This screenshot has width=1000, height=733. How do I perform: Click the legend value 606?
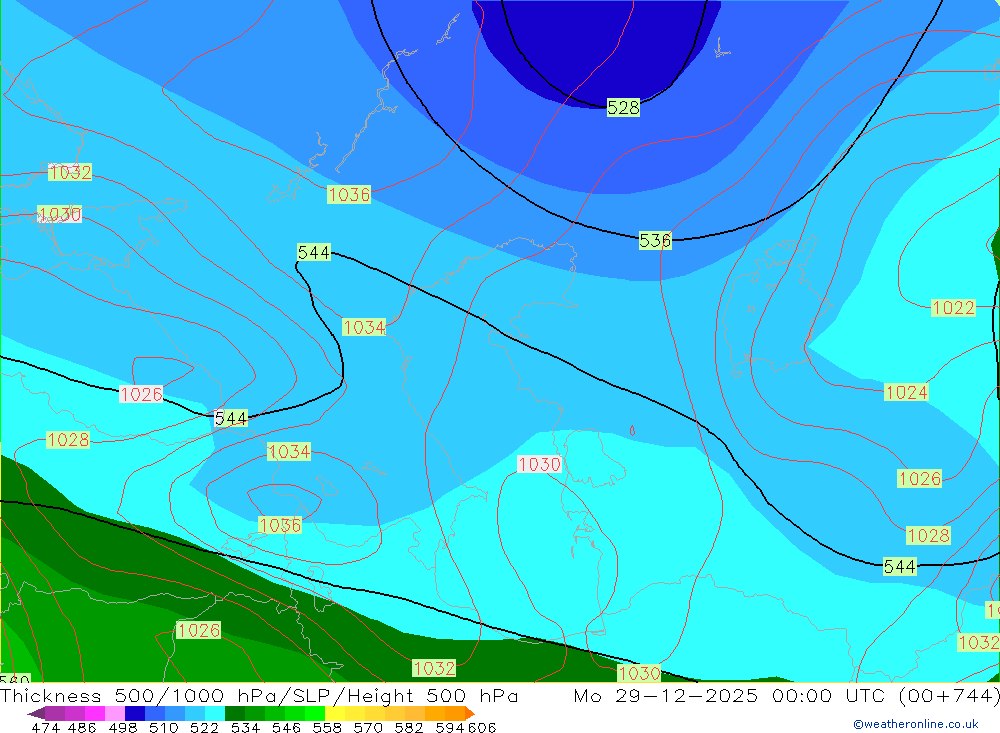pos(481,727)
